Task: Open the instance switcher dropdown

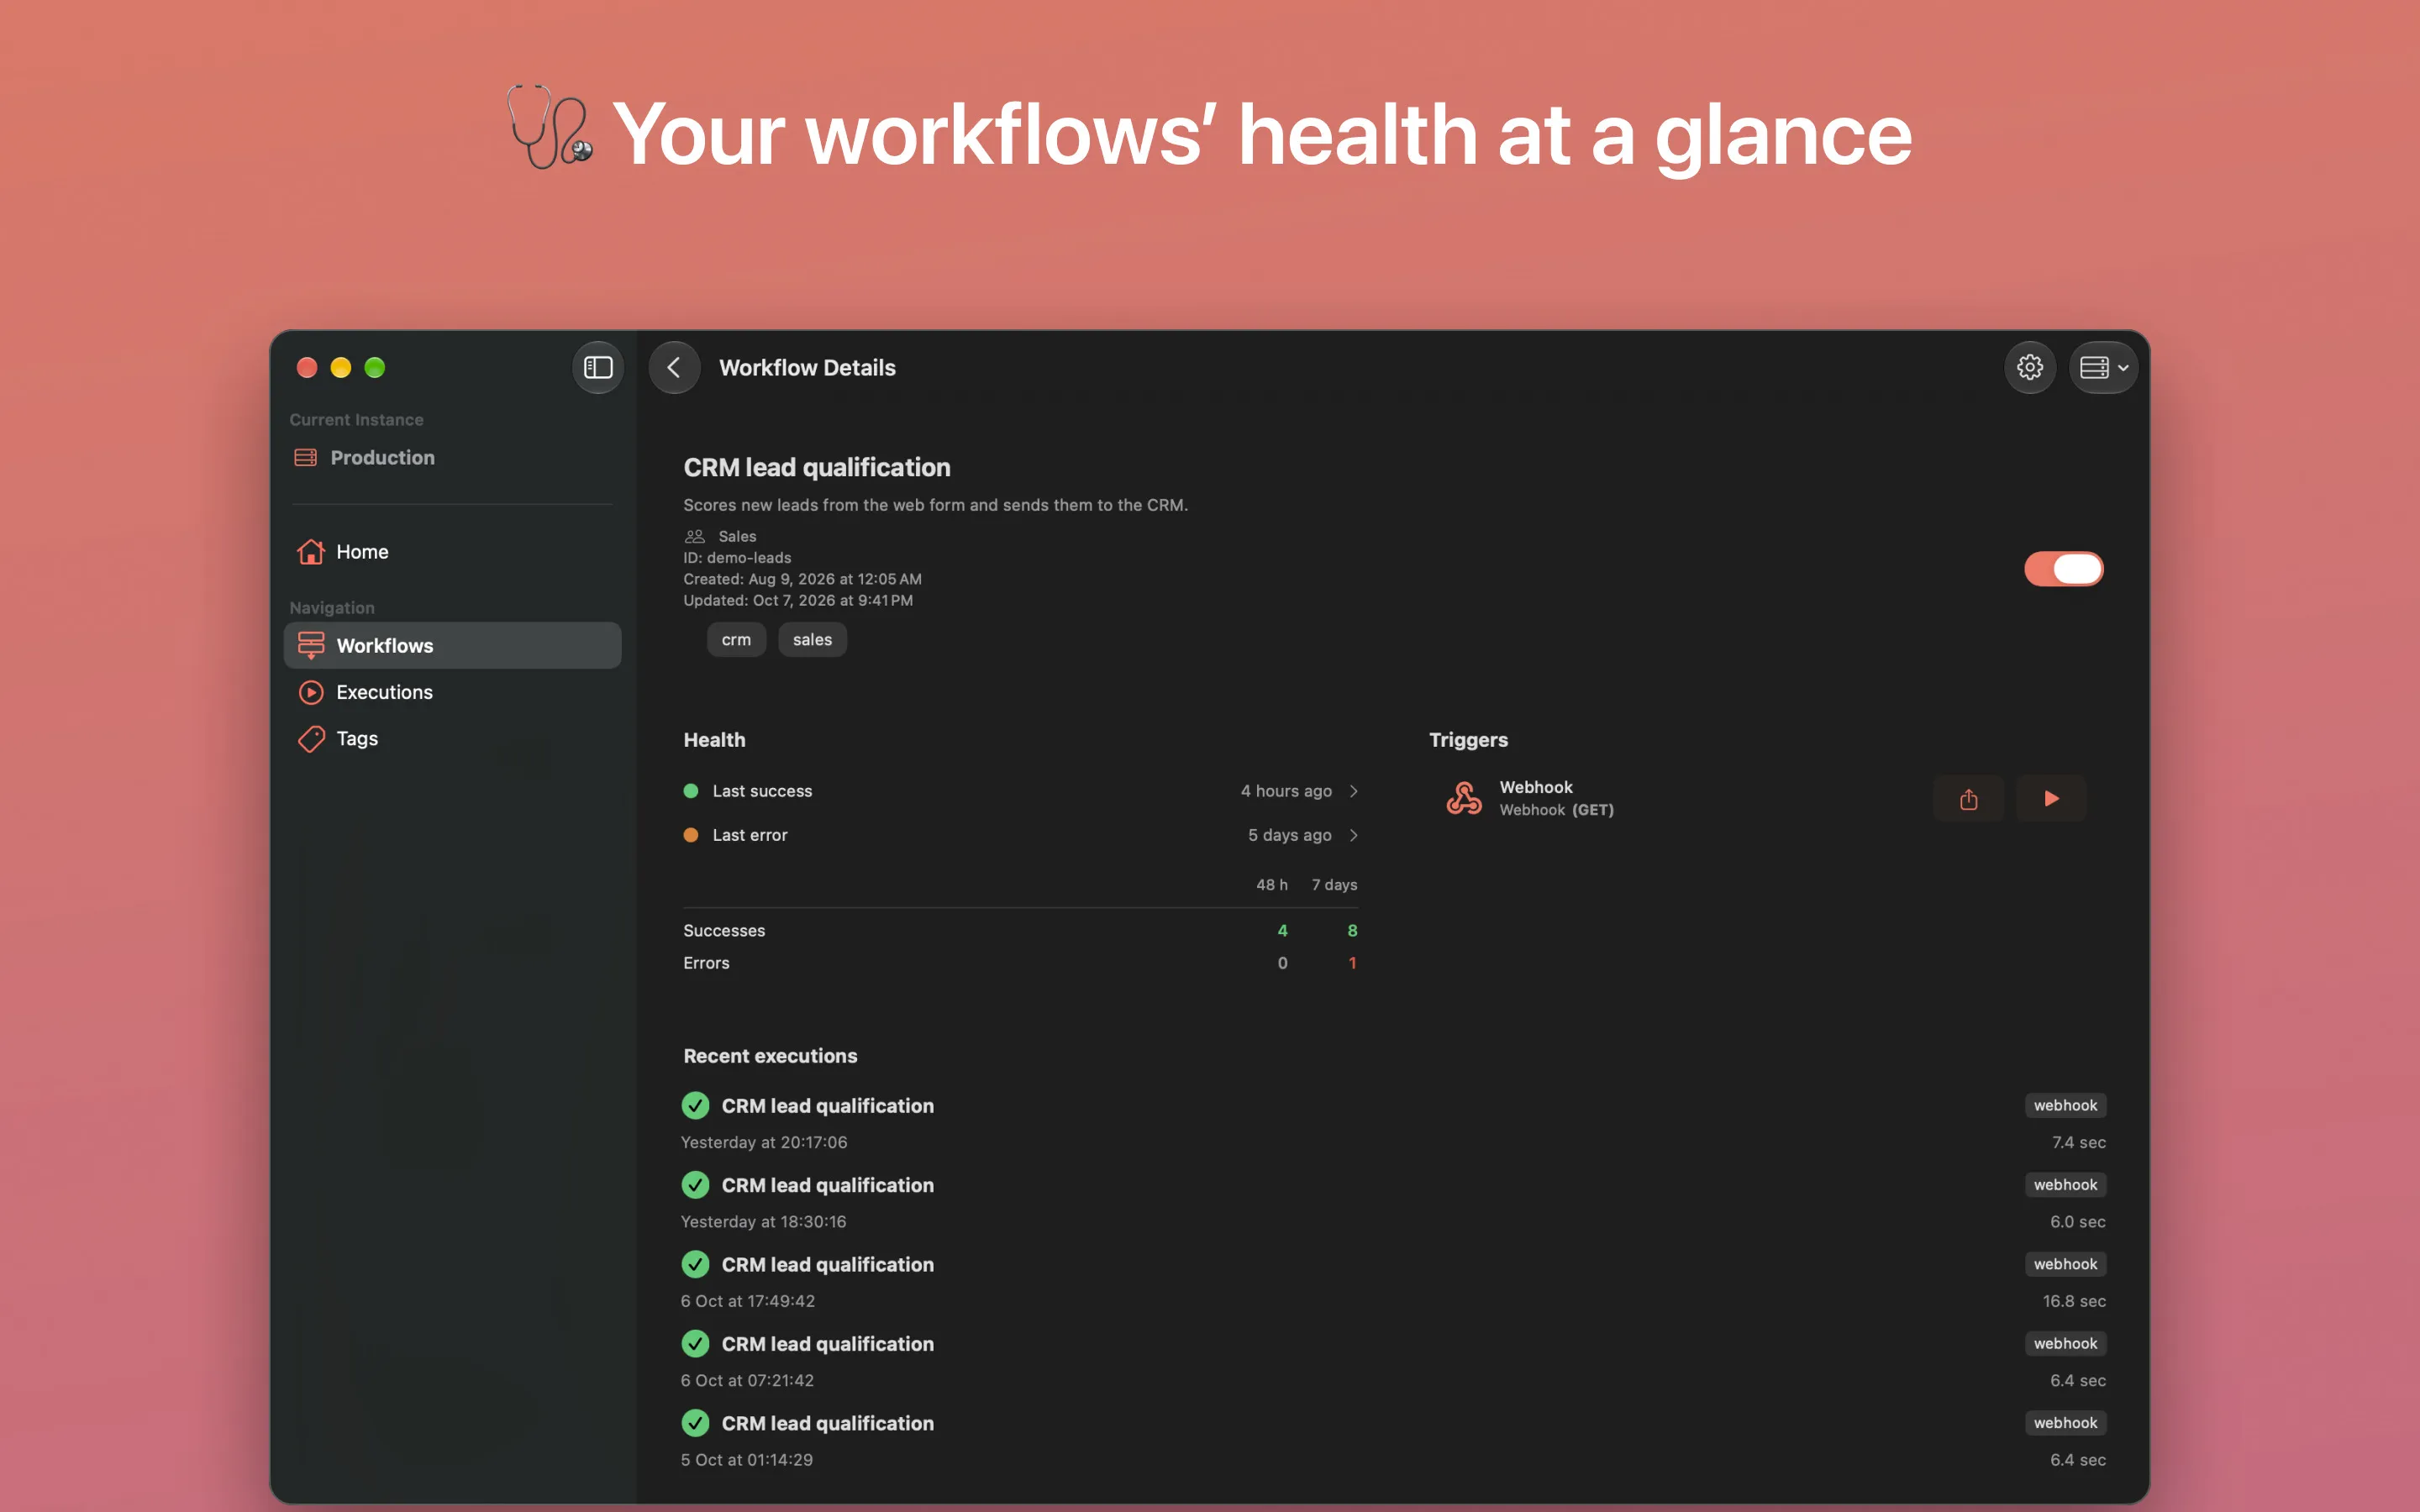Action: point(2103,367)
